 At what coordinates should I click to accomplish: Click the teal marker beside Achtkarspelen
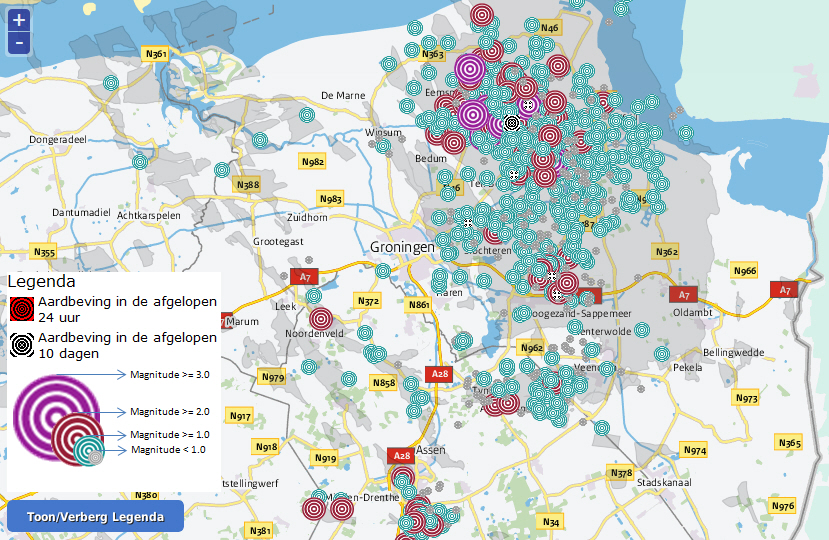(x=140, y=161)
